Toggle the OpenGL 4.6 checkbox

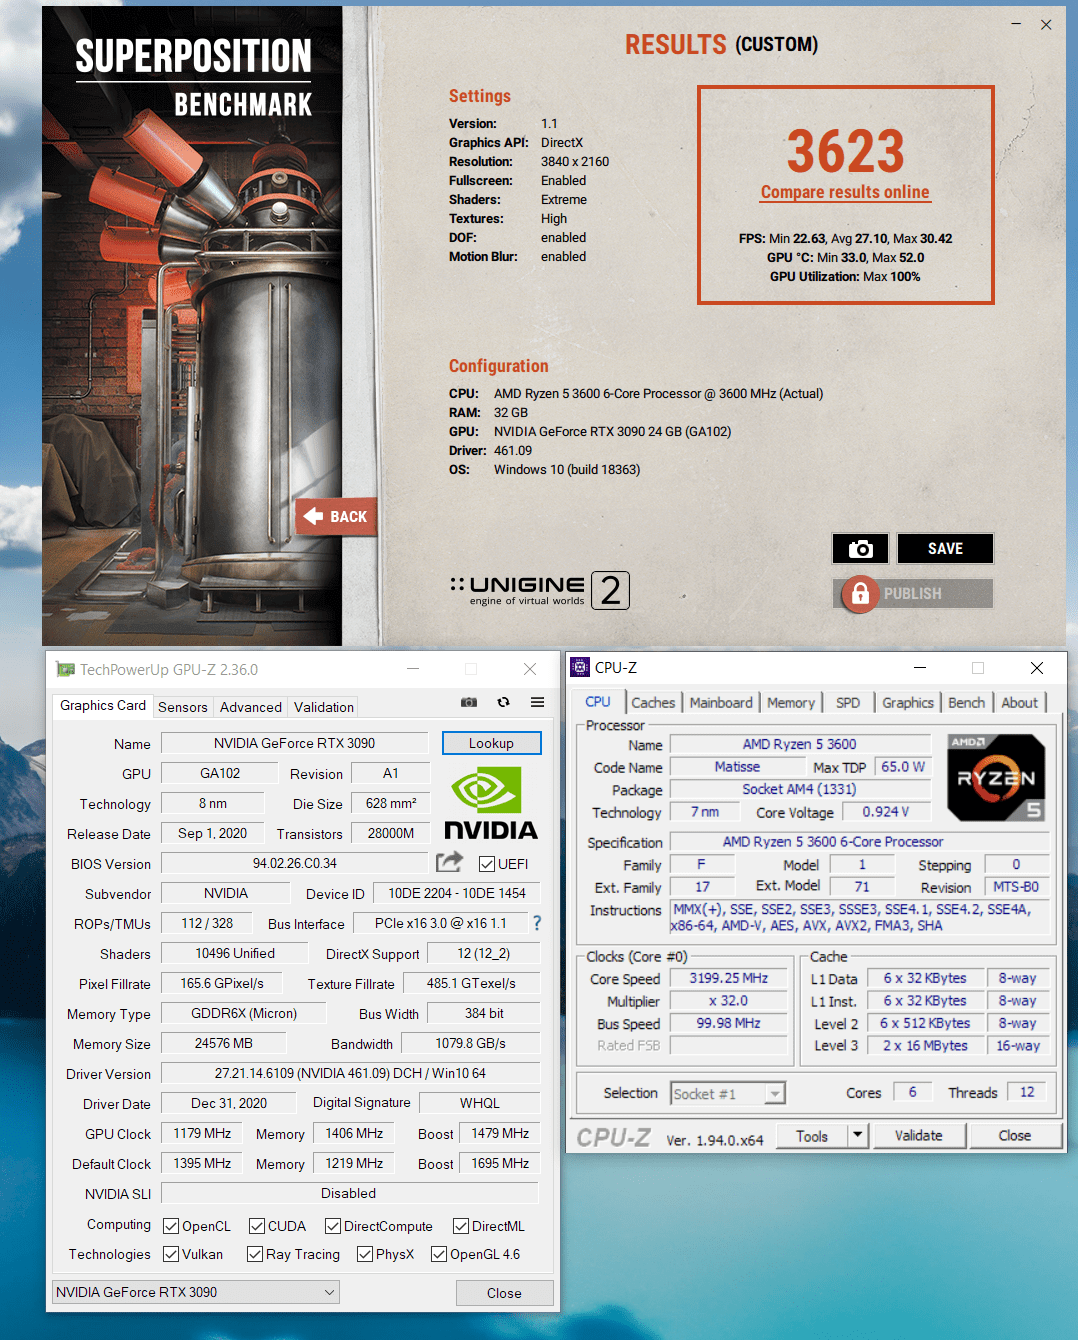[x=439, y=1254]
